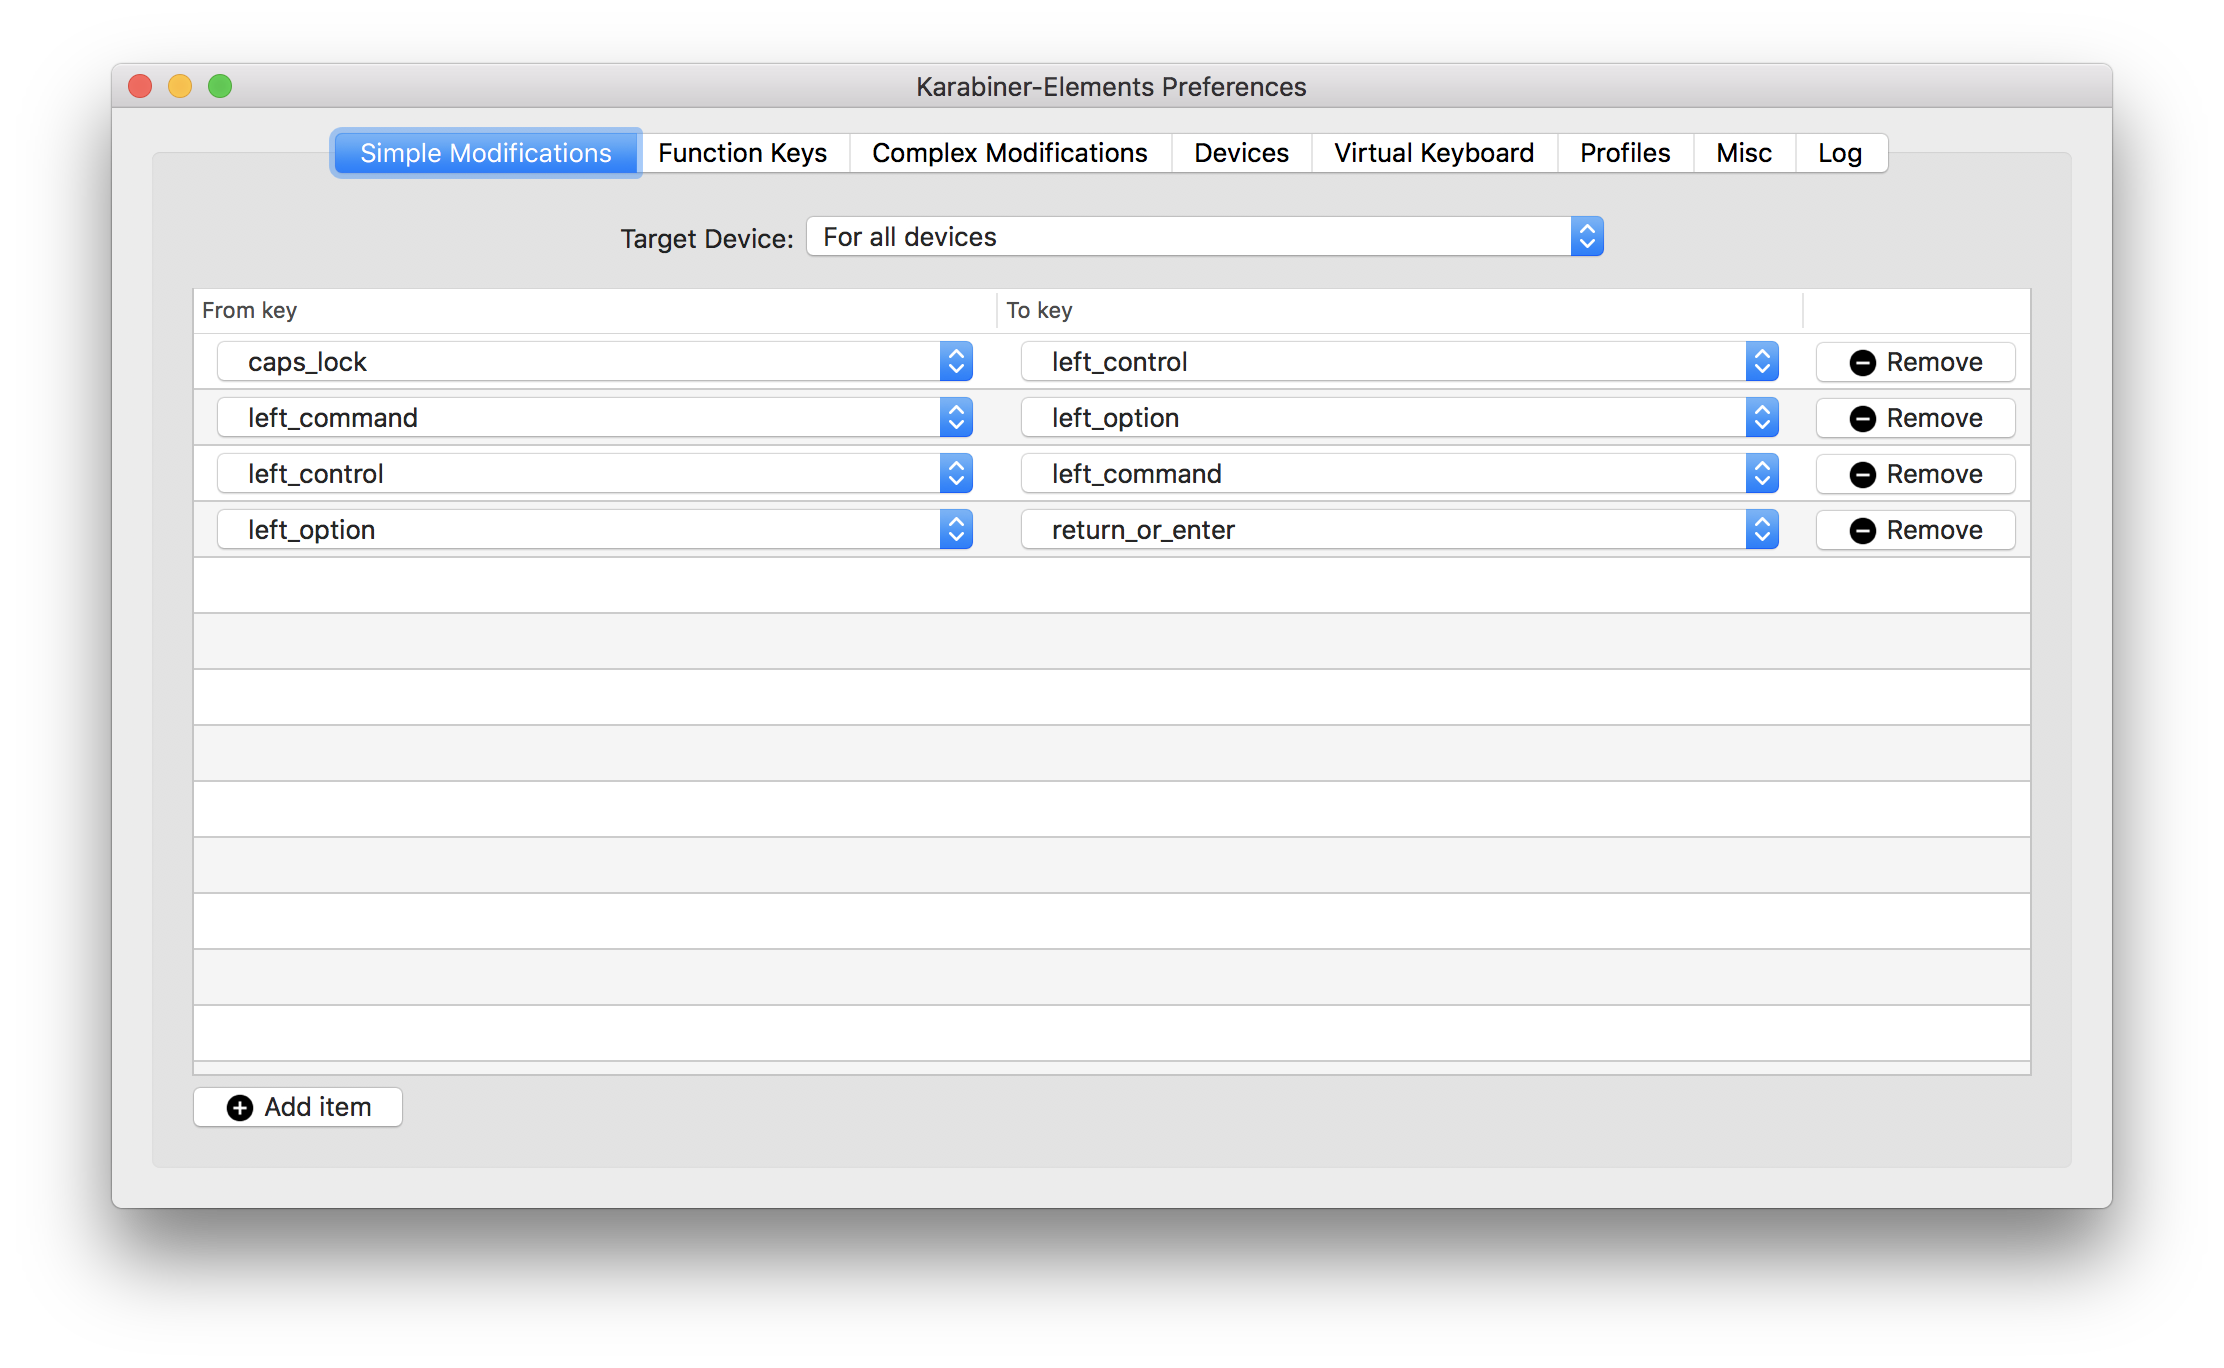Open the Log tab
Screen dimensions: 2224x1368
pyautogui.click(x=1840, y=153)
